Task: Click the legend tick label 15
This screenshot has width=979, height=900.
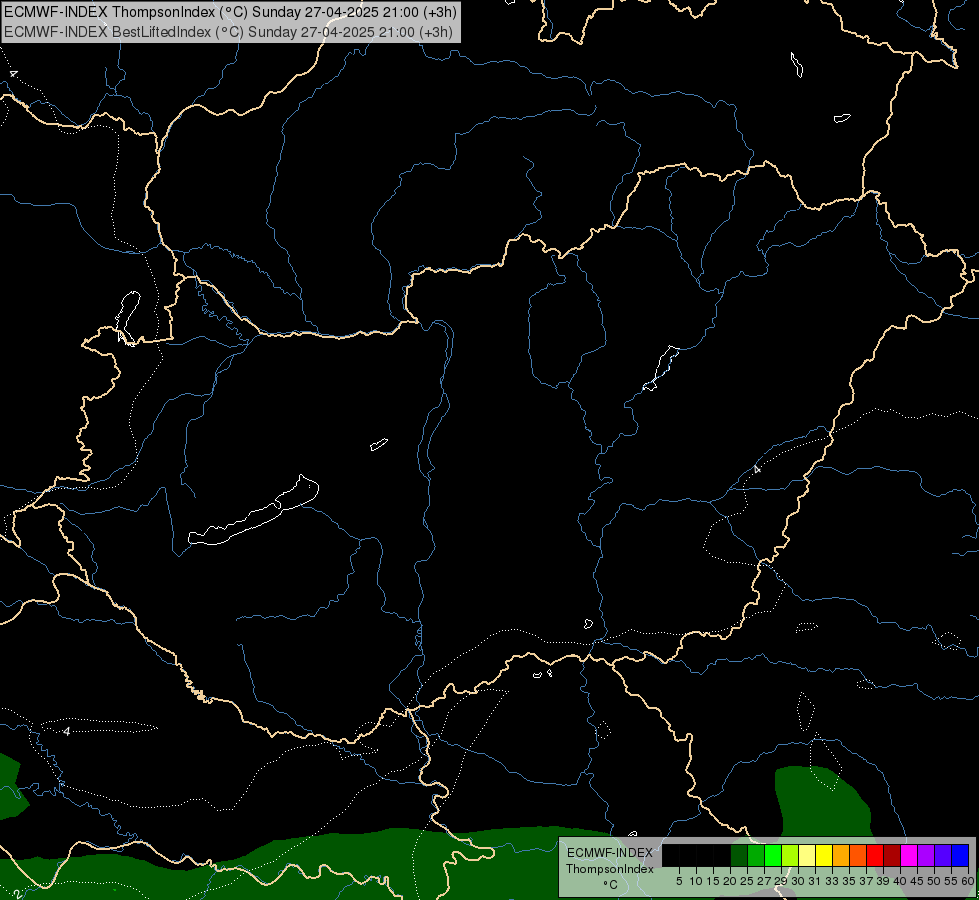Action: pos(713,881)
